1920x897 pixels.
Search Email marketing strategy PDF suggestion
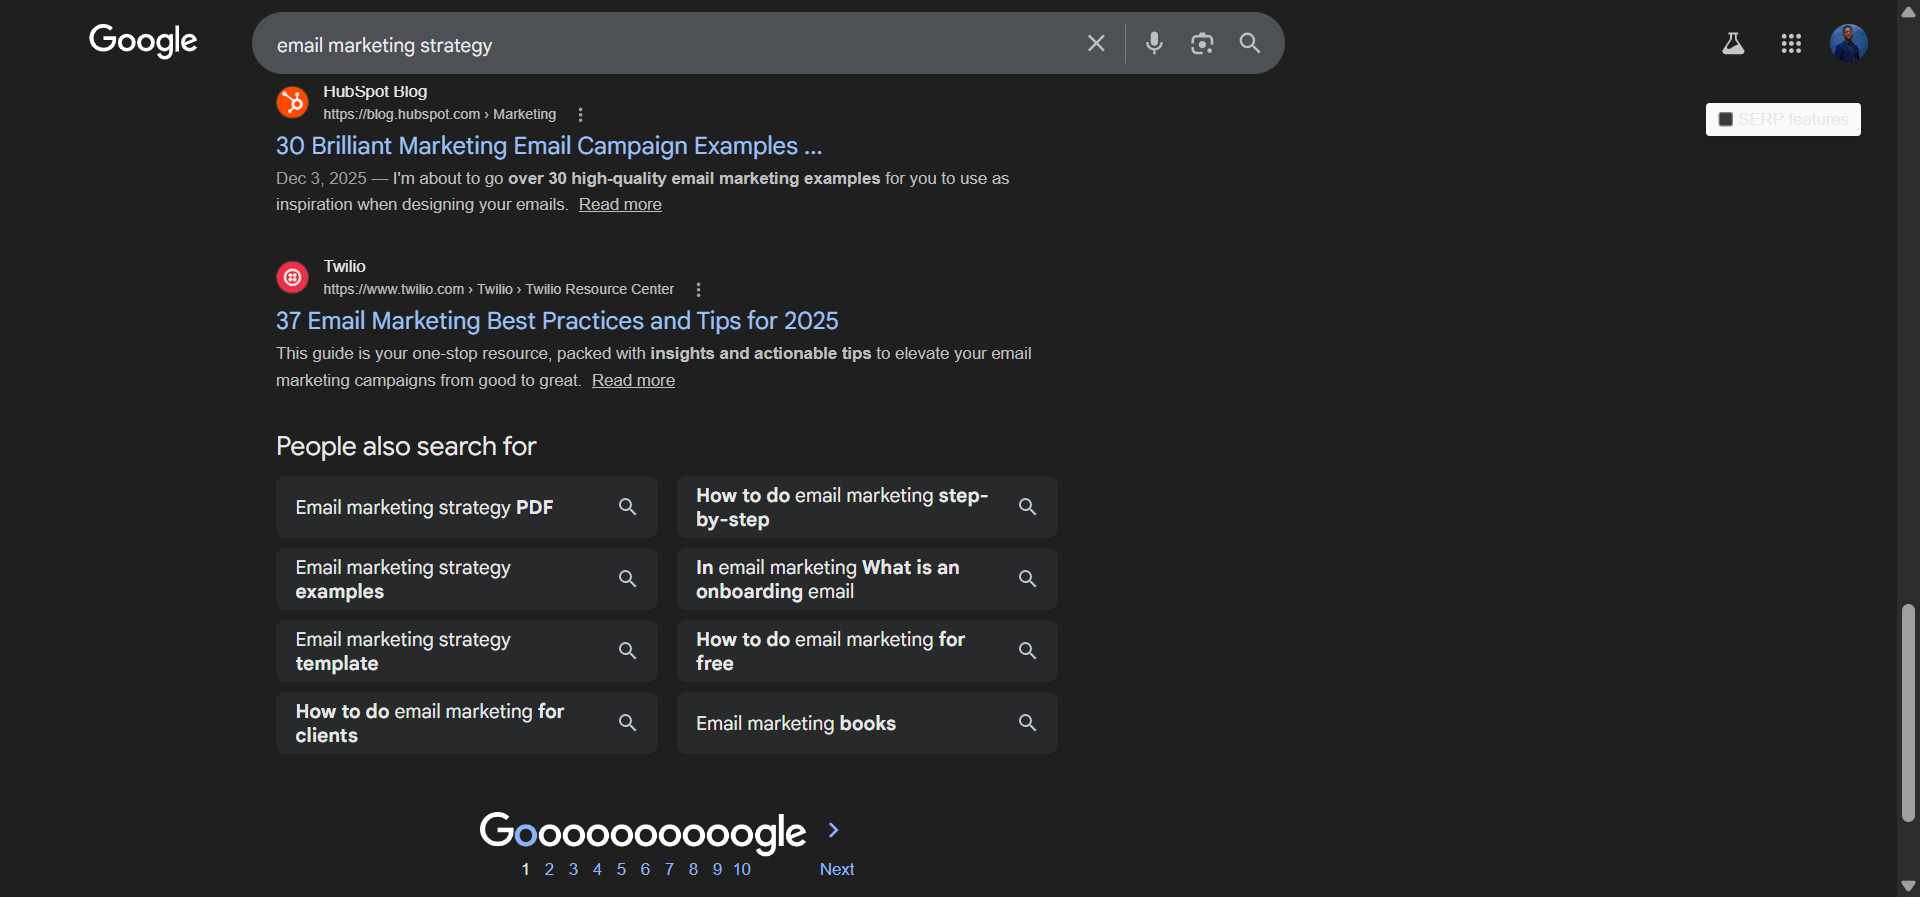467,507
